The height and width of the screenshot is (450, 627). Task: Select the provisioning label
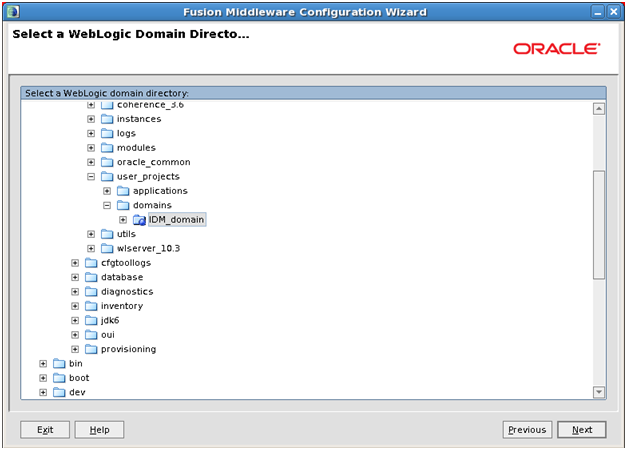click(128, 350)
